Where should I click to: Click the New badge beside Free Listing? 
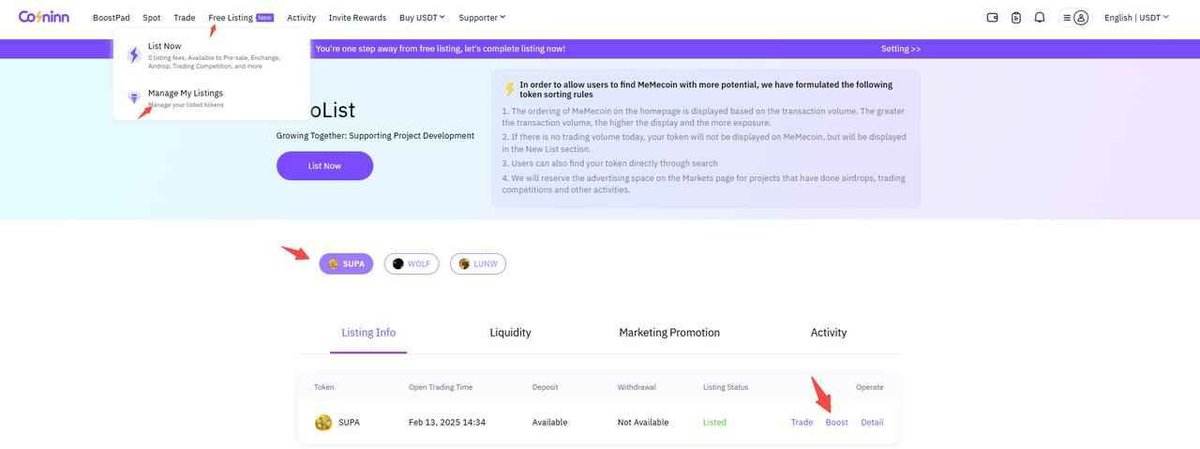[x=264, y=17]
